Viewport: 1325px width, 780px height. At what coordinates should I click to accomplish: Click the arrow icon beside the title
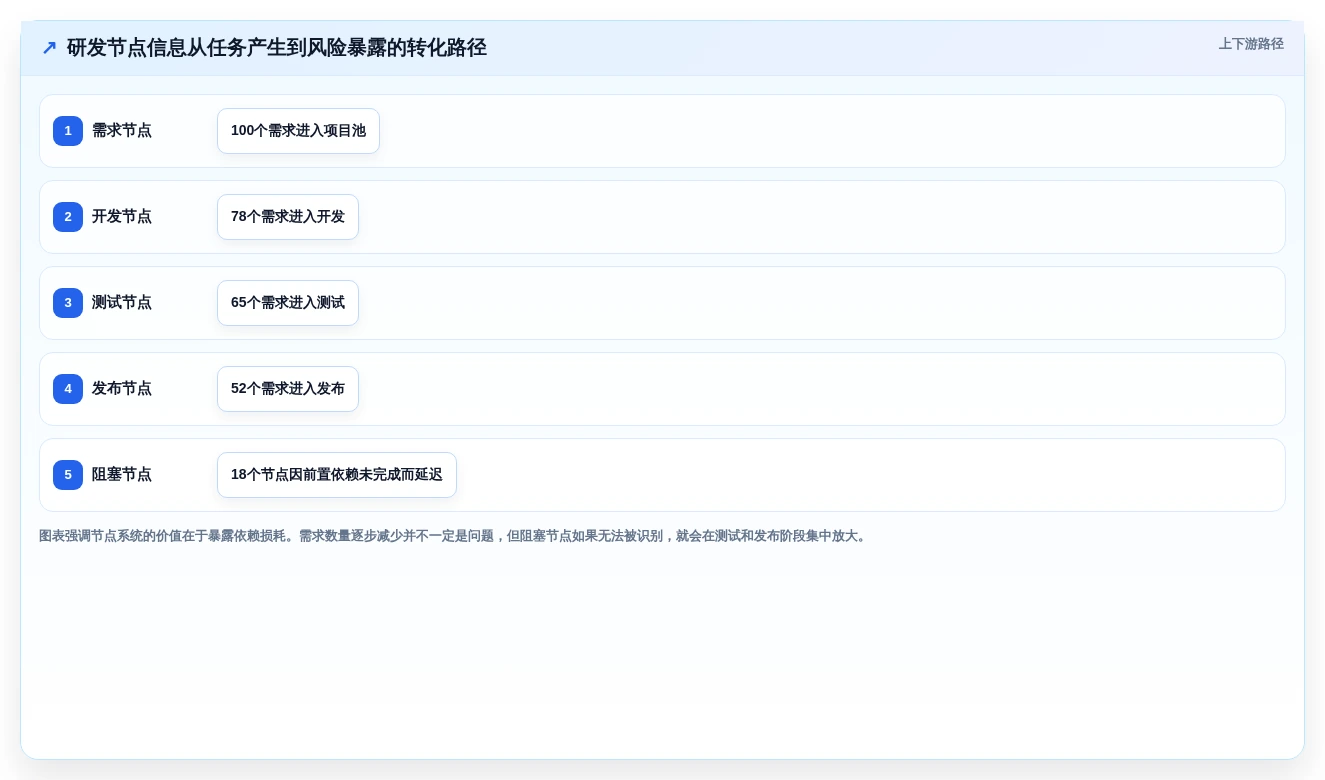click(49, 48)
